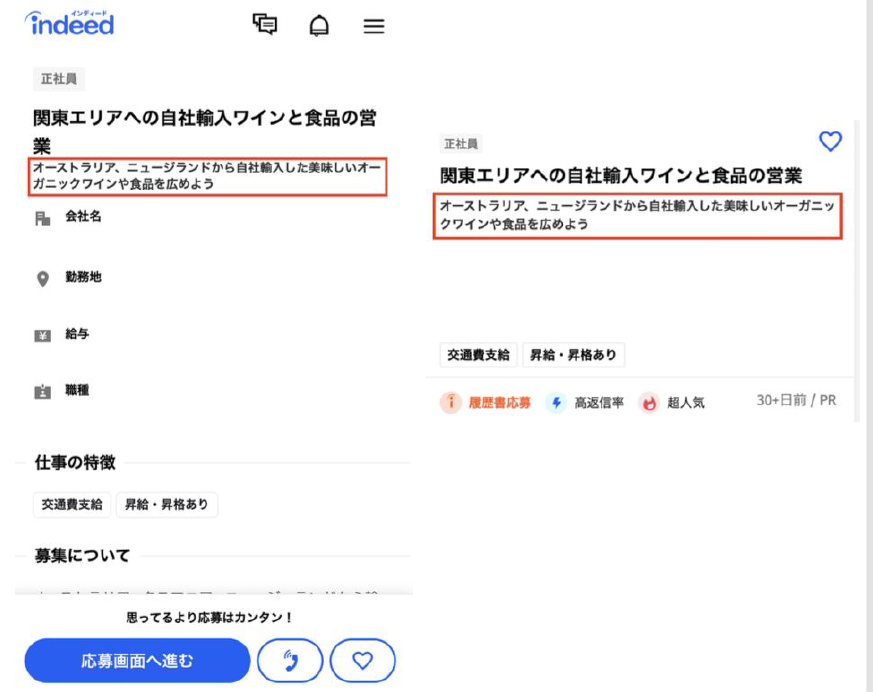Viewport: 873px width, 692px height.
Task: Click the job type badge icon beside 職種
Action: [x=43, y=392]
